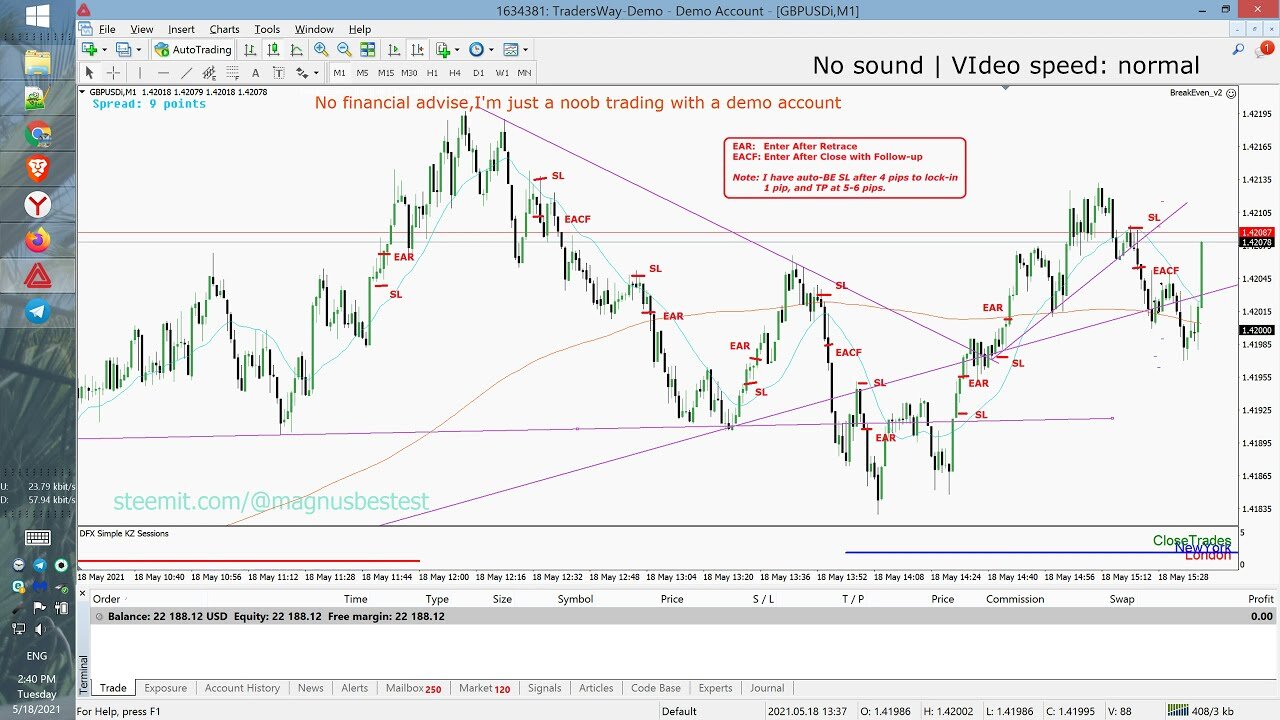
Task: Sort by the Profit column header
Action: click(x=1260, y=599)
